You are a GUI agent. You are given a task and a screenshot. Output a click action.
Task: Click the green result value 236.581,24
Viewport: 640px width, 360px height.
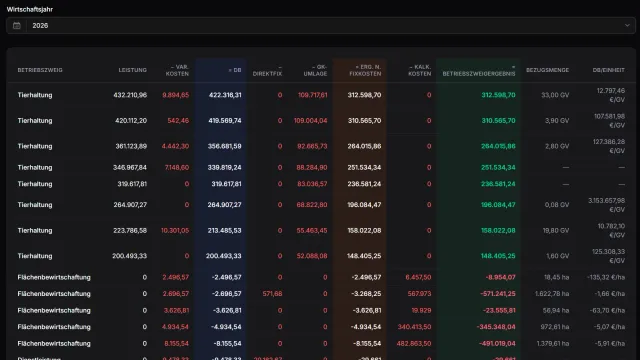pyautogui.click(x=498, y=184)
